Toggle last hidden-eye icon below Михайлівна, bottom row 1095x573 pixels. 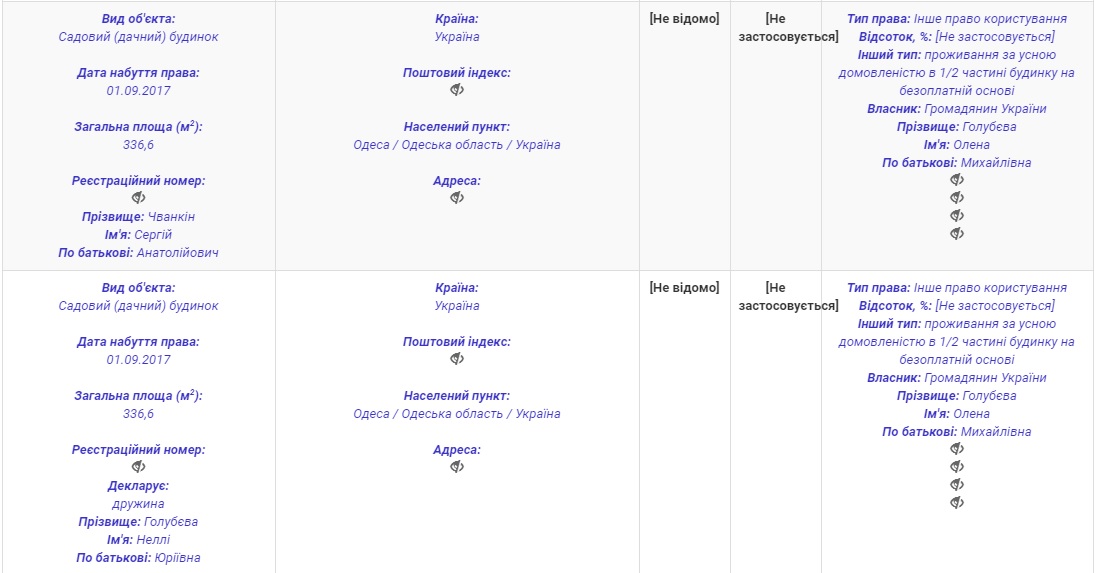pos(957,503)
